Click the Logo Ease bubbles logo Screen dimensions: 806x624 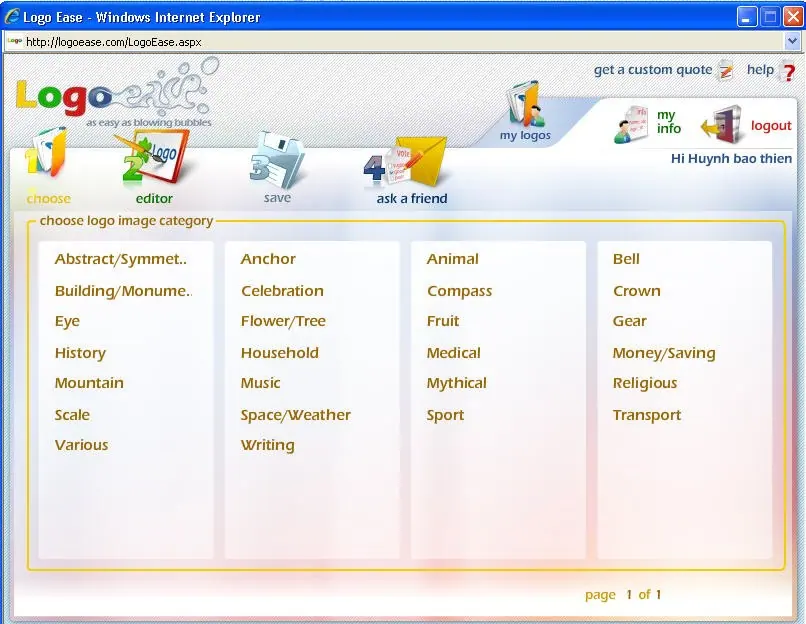[x=118, y=93]
